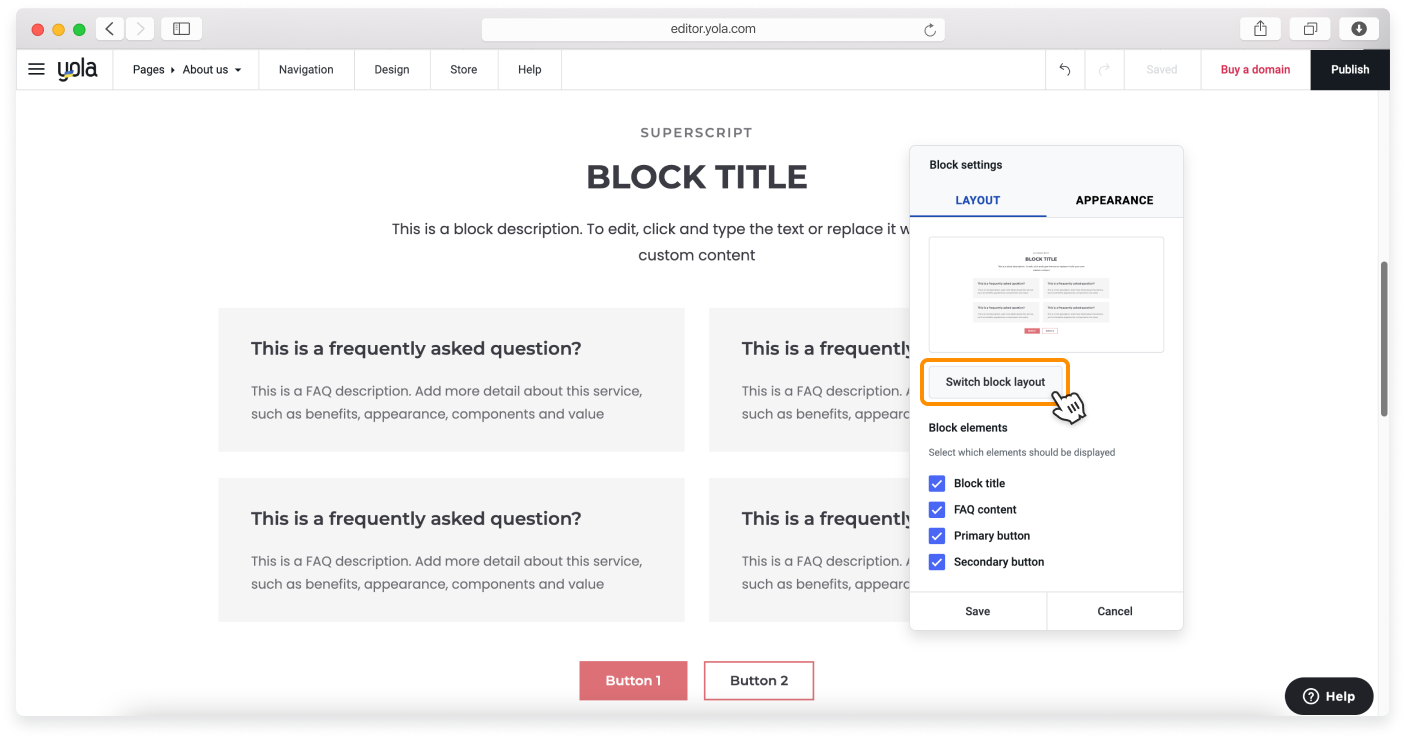Click the block layout preview thumbnail

(1046, 293)
